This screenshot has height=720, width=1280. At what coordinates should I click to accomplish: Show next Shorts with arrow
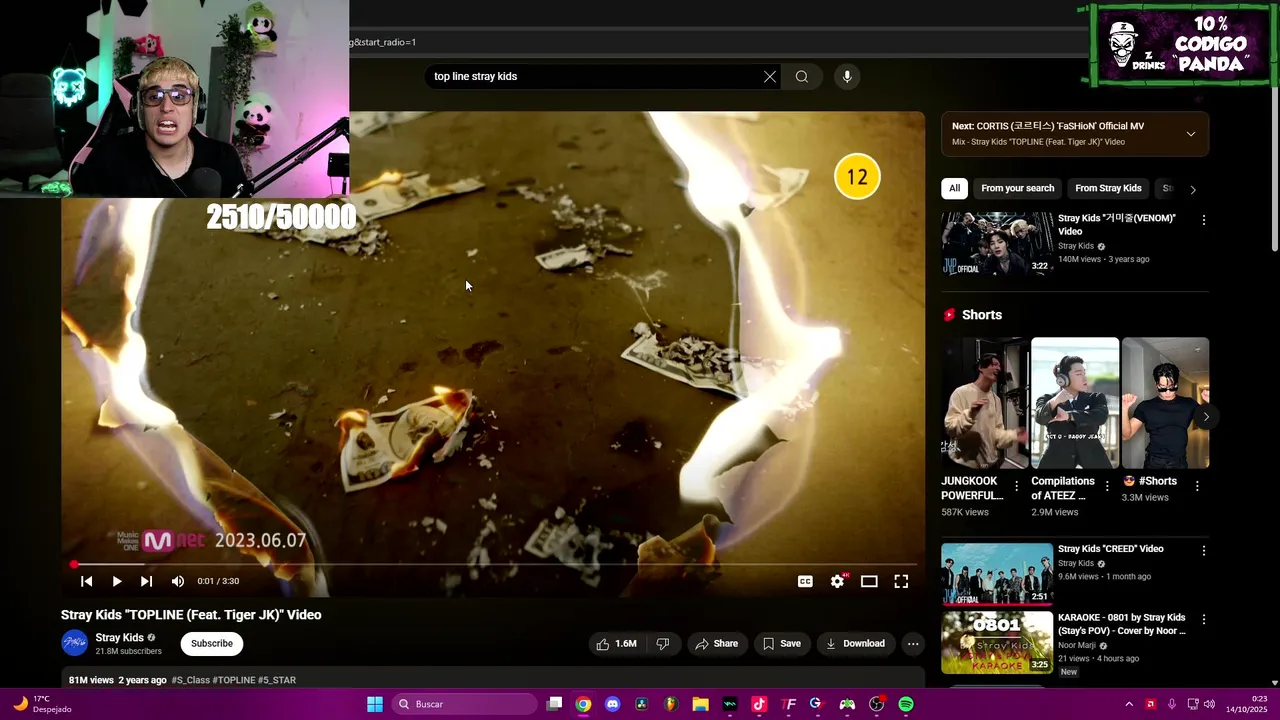coord(1206,417)
